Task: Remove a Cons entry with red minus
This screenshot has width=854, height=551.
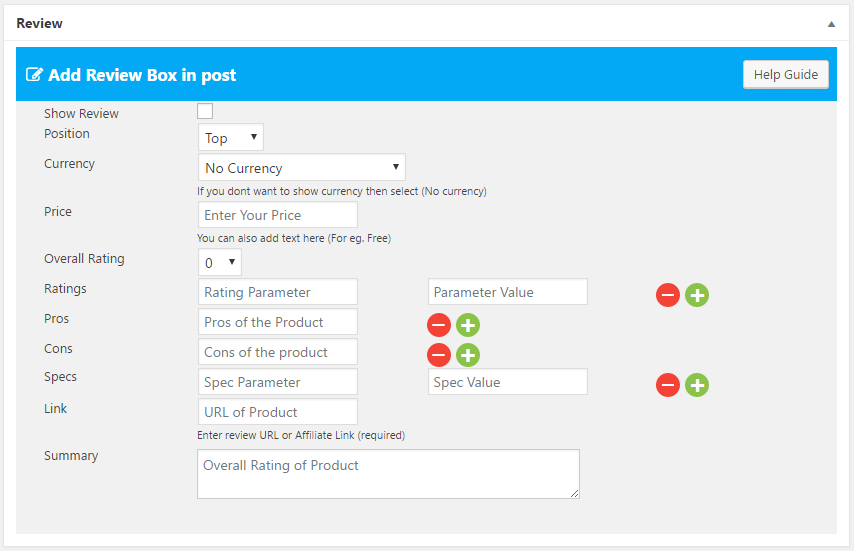Action: pyautogui.click(x=439, y=355)
